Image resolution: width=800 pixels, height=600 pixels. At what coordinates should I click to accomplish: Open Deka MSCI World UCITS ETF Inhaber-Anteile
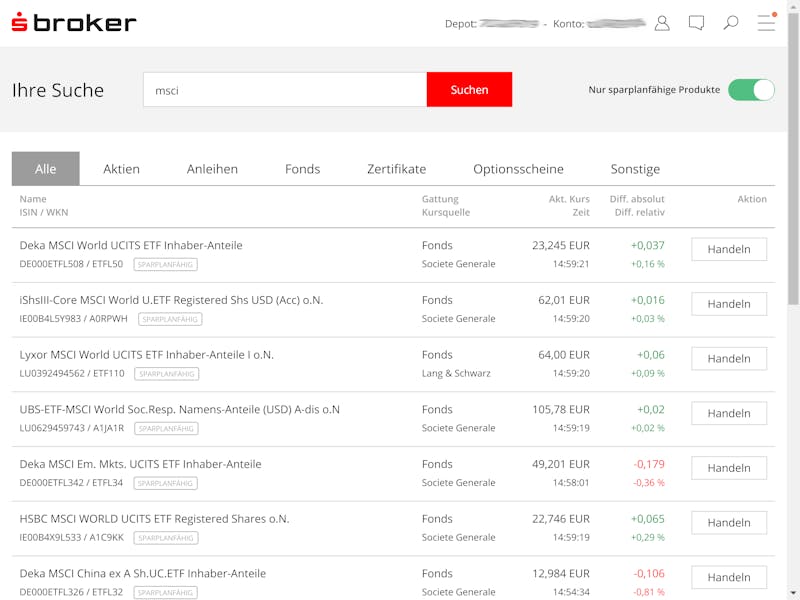pos(131,245)
